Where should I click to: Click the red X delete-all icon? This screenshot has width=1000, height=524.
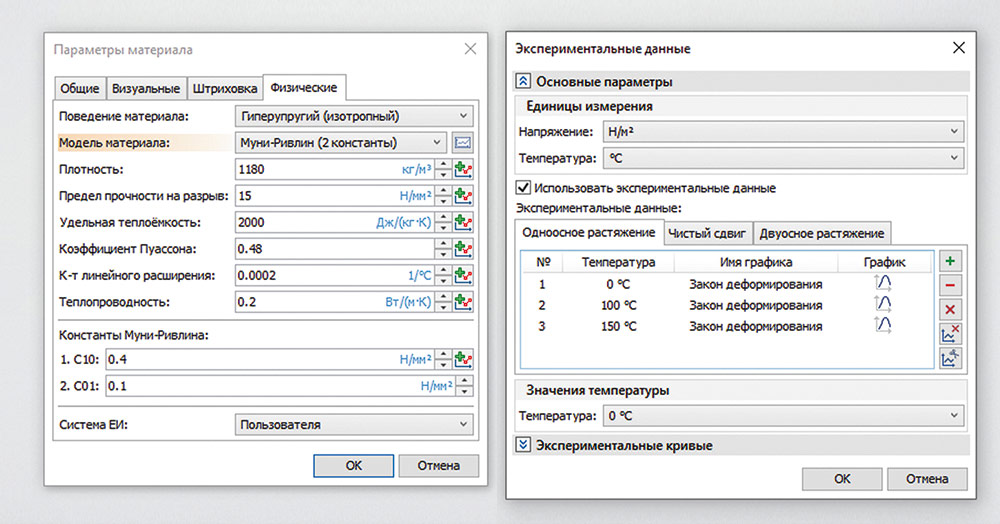(950, 310)
